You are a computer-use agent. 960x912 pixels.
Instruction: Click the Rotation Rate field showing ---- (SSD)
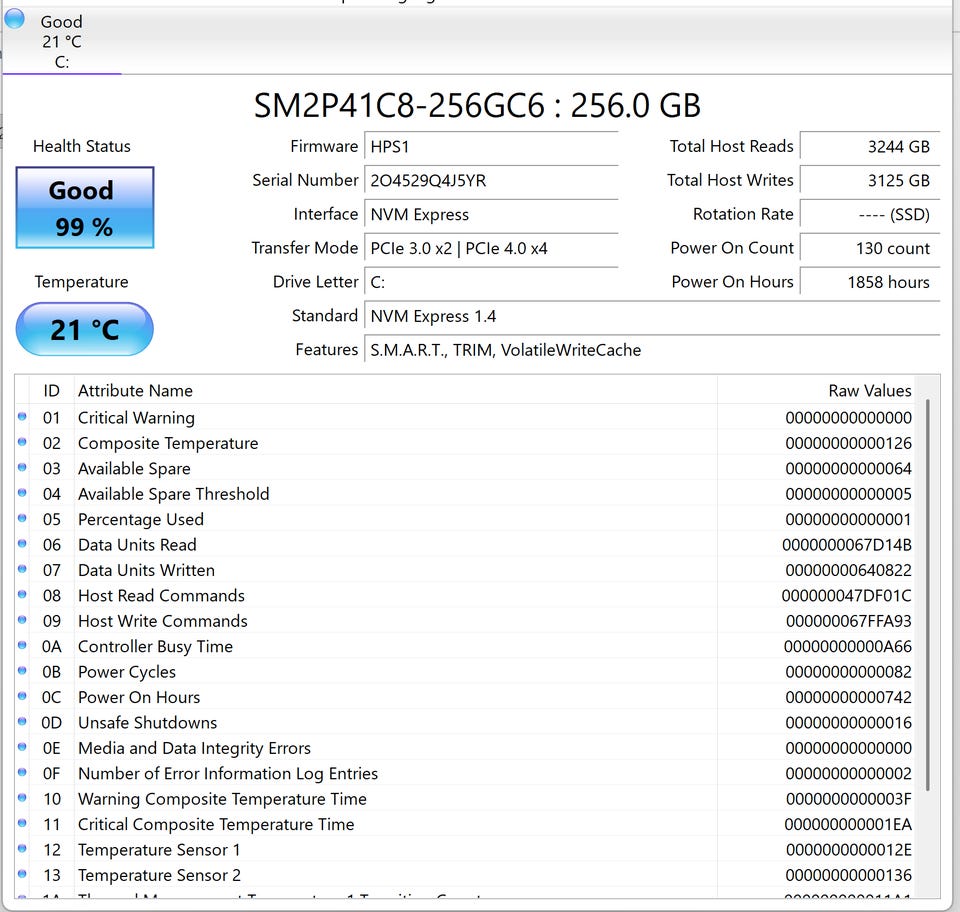click(870, 215)
